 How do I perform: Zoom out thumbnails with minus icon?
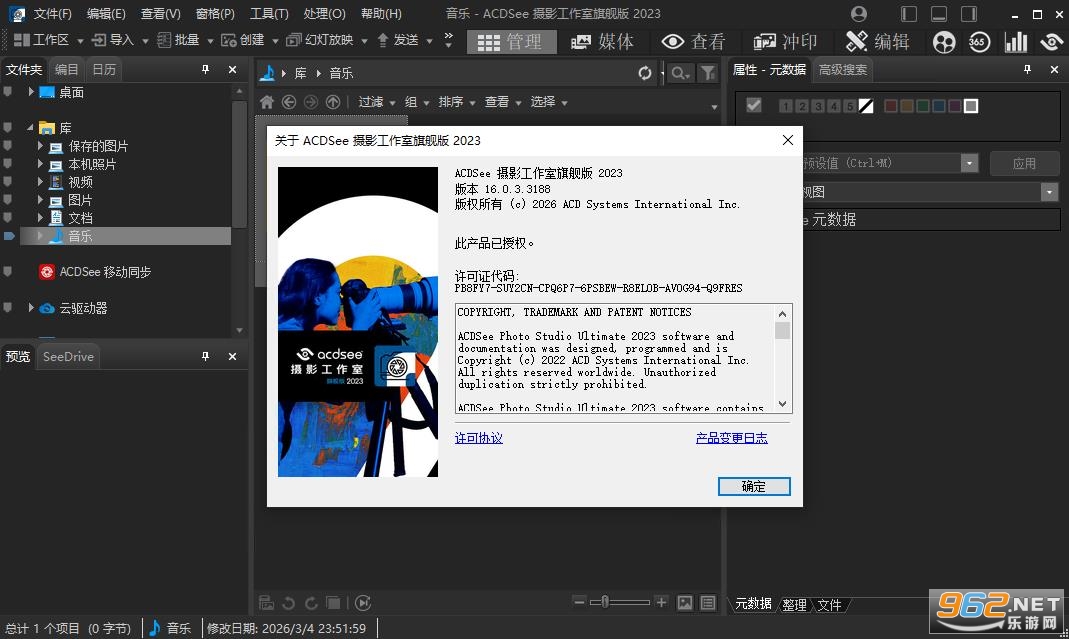tap(579, 601)
